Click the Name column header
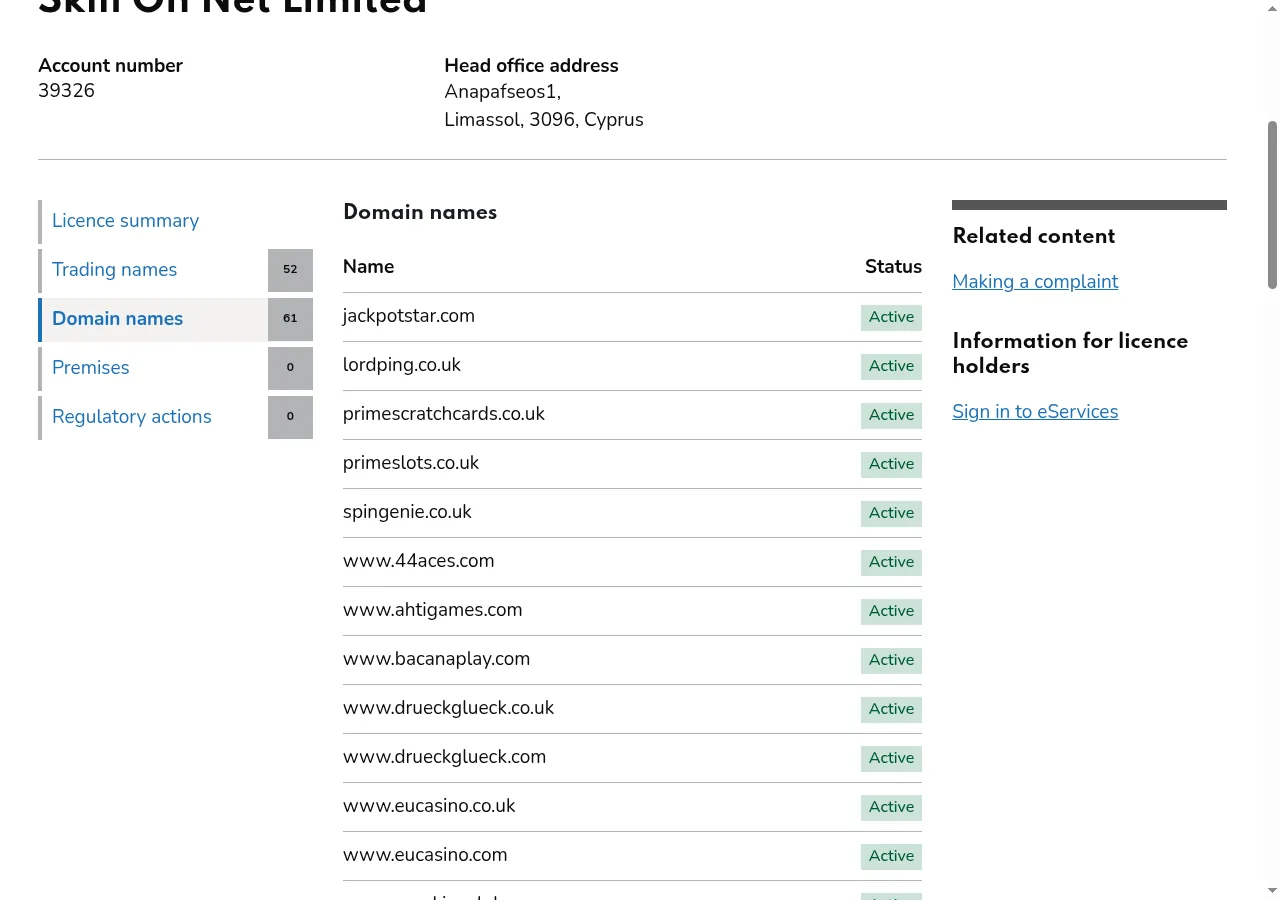 coord(368,267)
